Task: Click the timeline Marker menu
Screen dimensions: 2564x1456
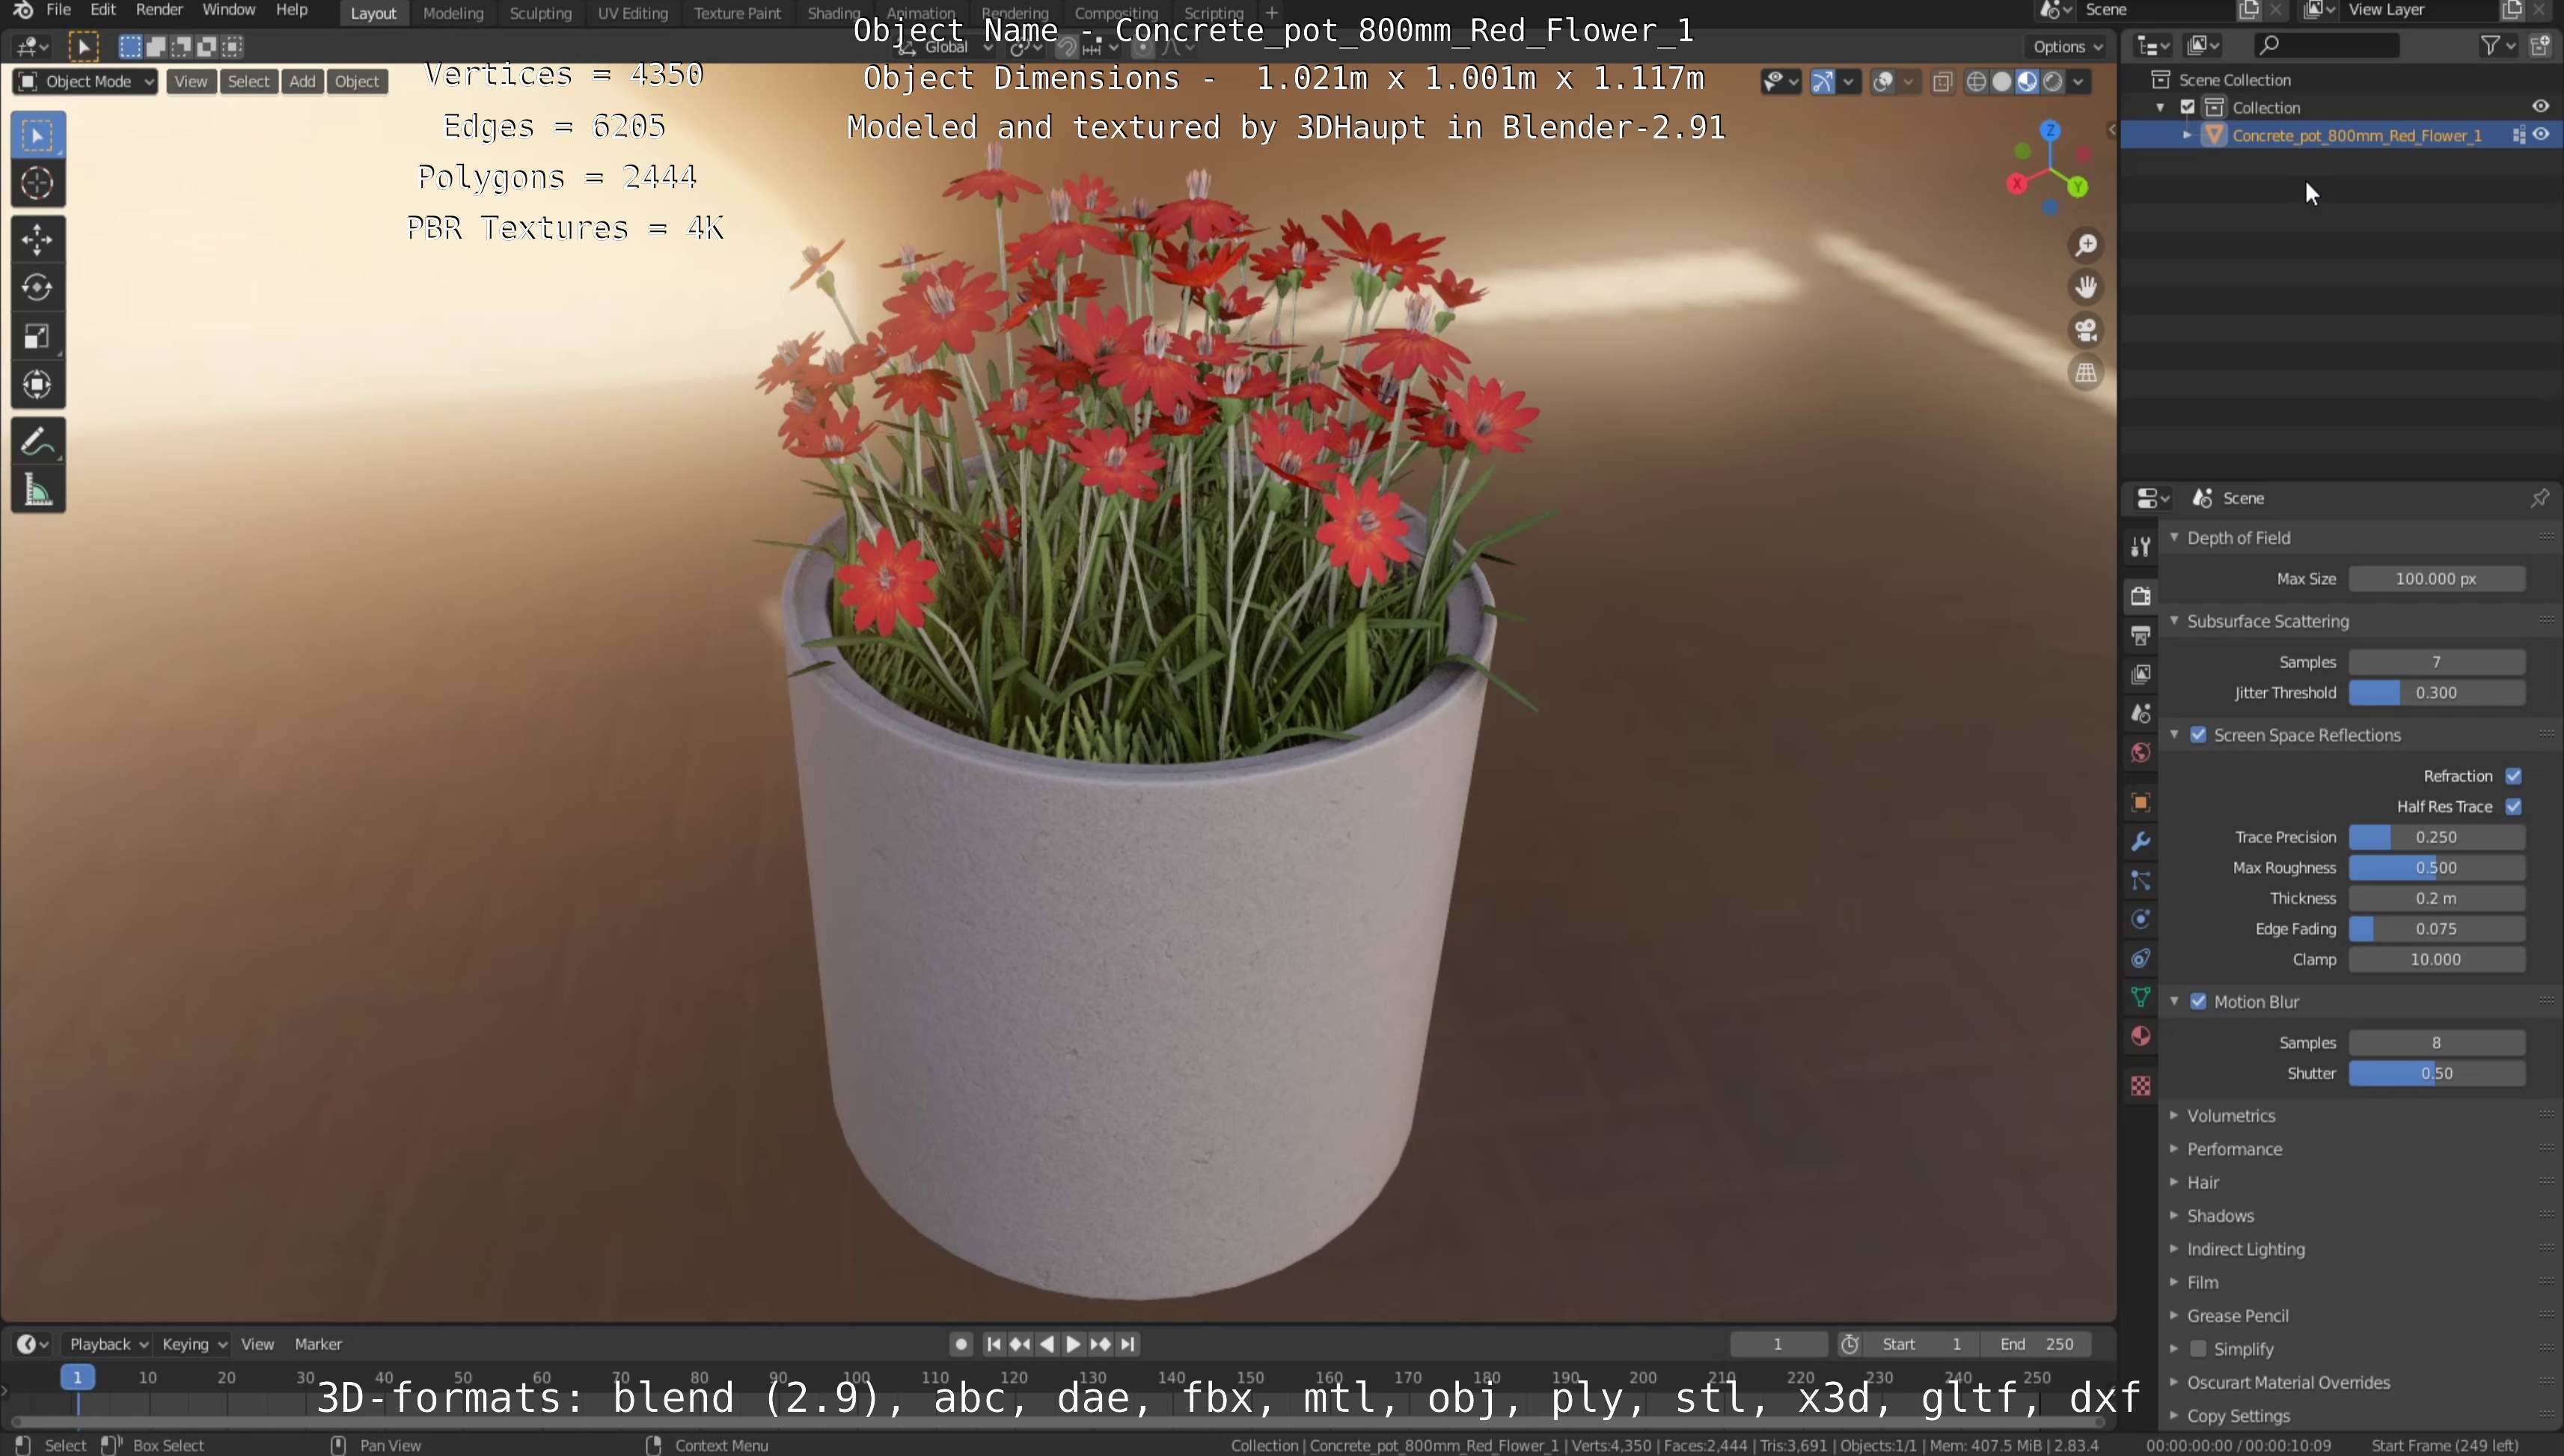Action: 318,1344
